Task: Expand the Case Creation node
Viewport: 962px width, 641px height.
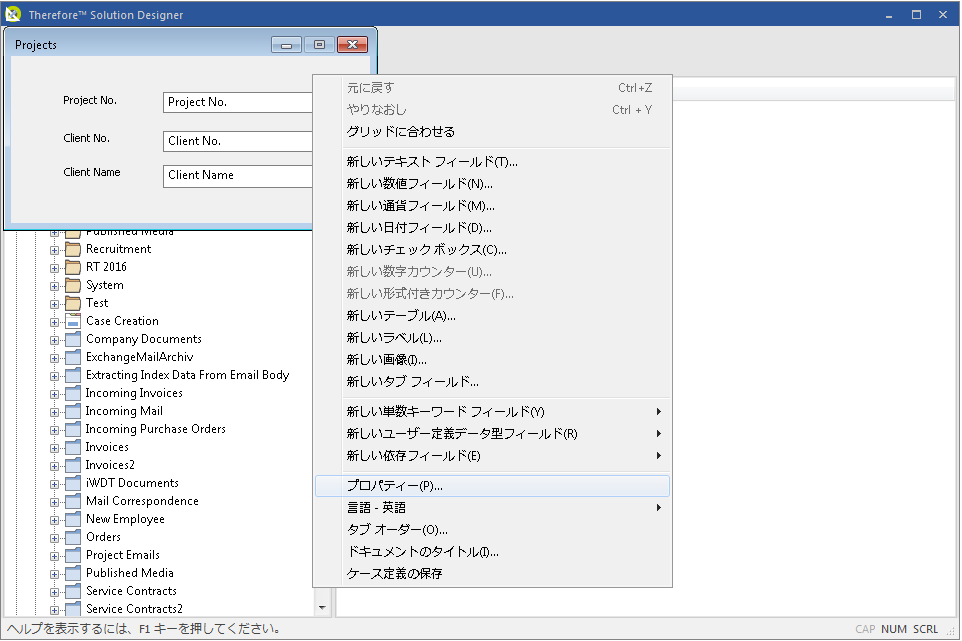Action: pos(55,322)
